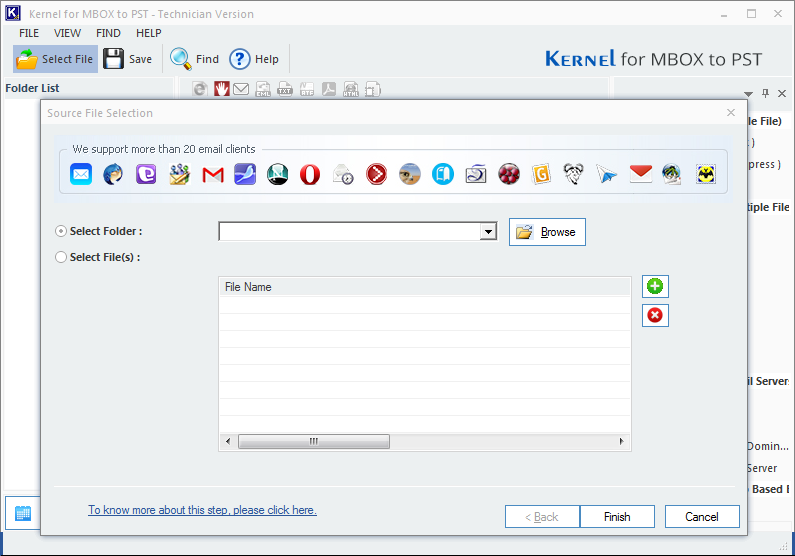Click the Finish button

tap(617, 516)
